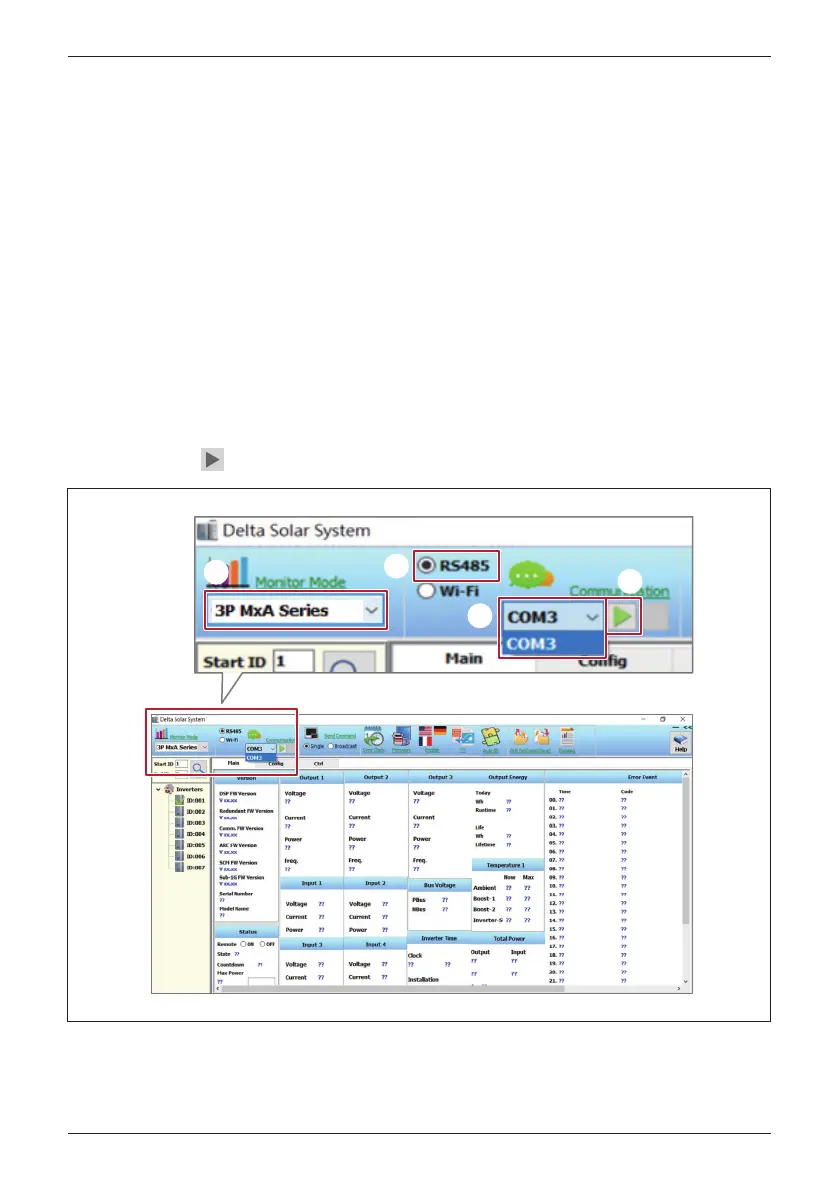
Task: Click the Output Energy header
Action: pyautogui.click(x=507, y=778)
